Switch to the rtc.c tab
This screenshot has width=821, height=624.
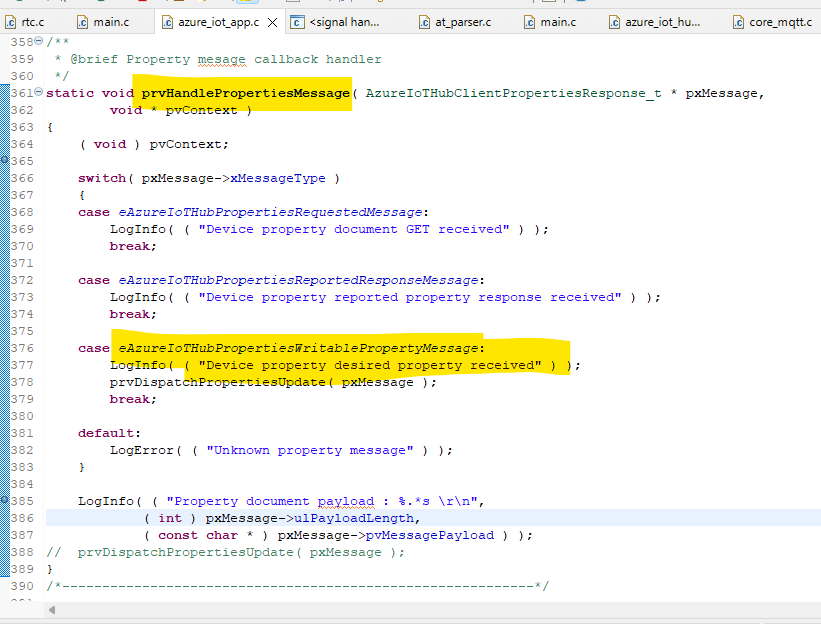(30, 19)
